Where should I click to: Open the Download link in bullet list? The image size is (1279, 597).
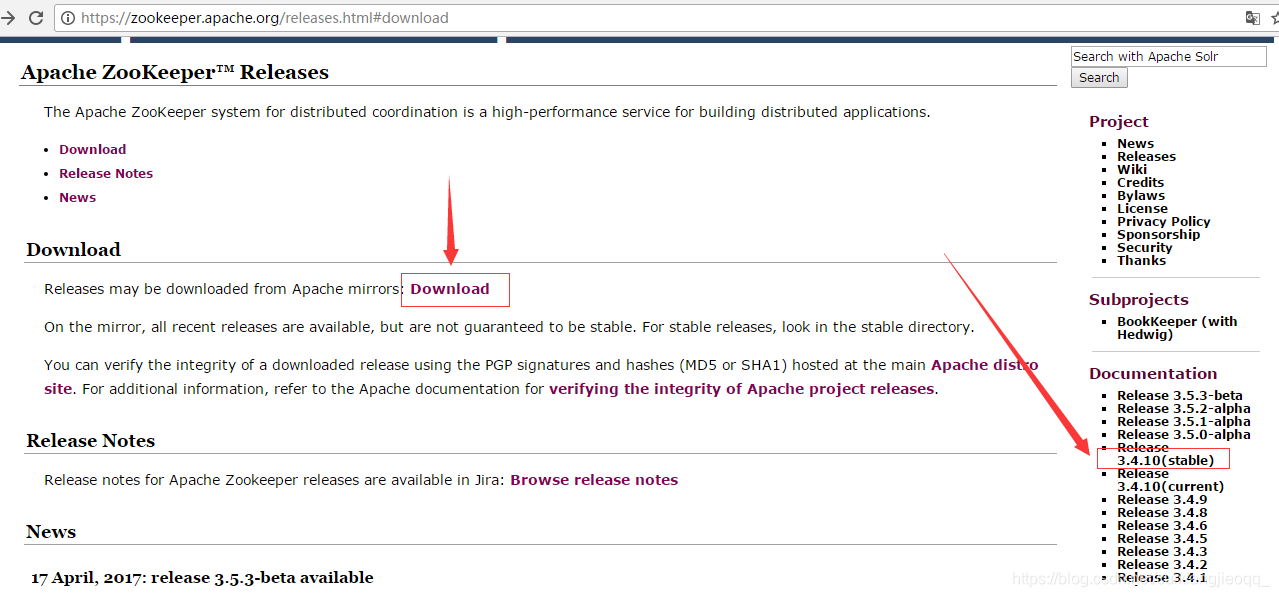92,150
